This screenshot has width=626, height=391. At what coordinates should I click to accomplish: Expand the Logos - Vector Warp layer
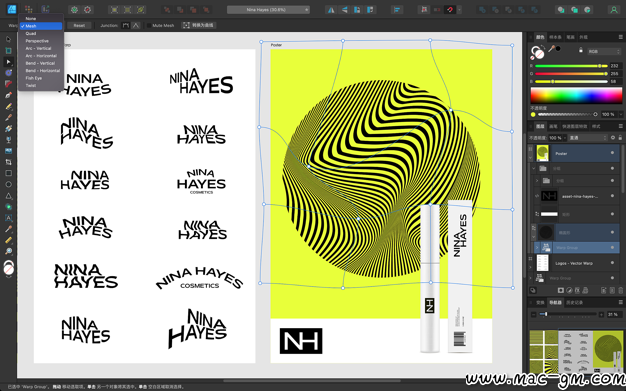click(531, 263)
